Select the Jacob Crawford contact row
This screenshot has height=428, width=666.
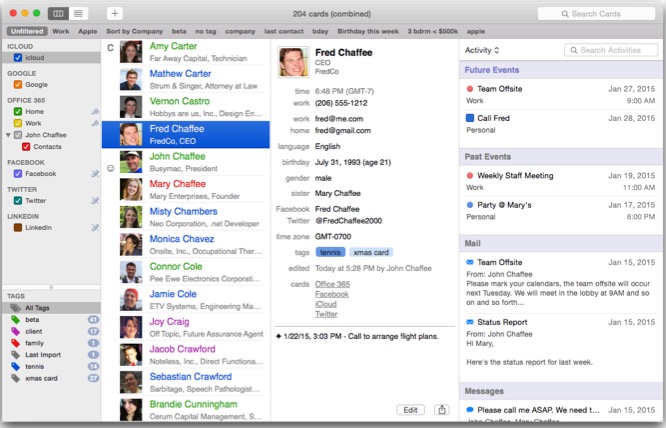pos(186,355)
